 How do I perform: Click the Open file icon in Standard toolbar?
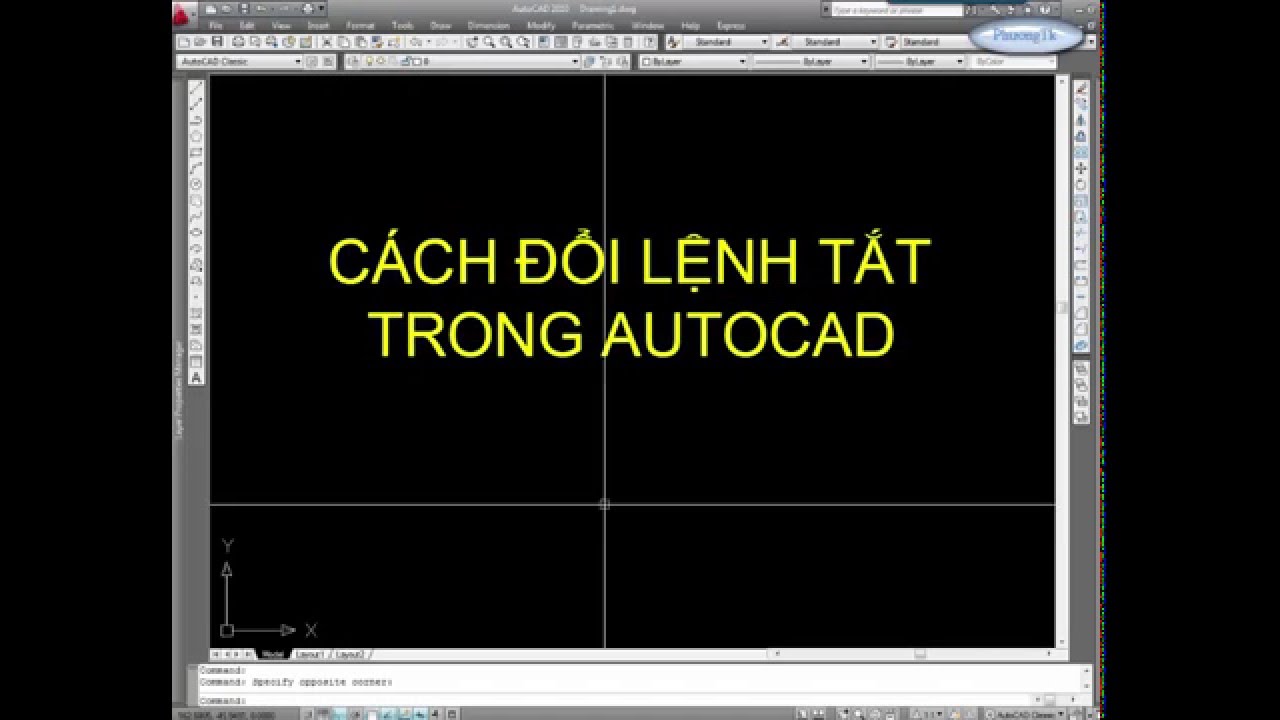pyautogui.click(x=200, y=42)
